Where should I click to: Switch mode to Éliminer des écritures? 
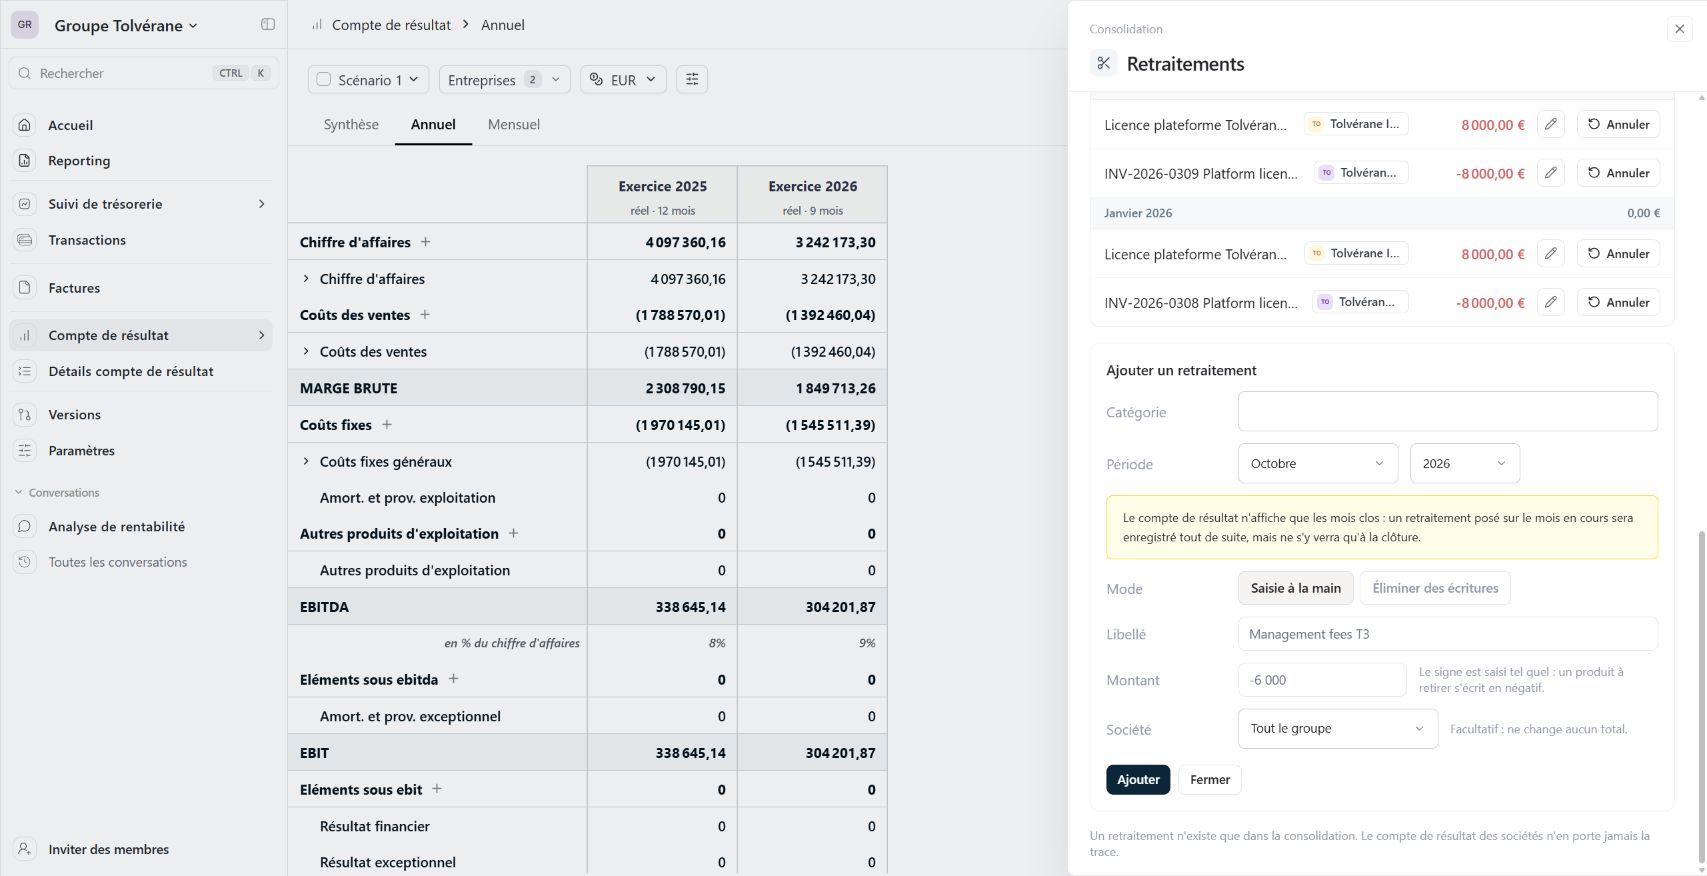[1435, 588]
